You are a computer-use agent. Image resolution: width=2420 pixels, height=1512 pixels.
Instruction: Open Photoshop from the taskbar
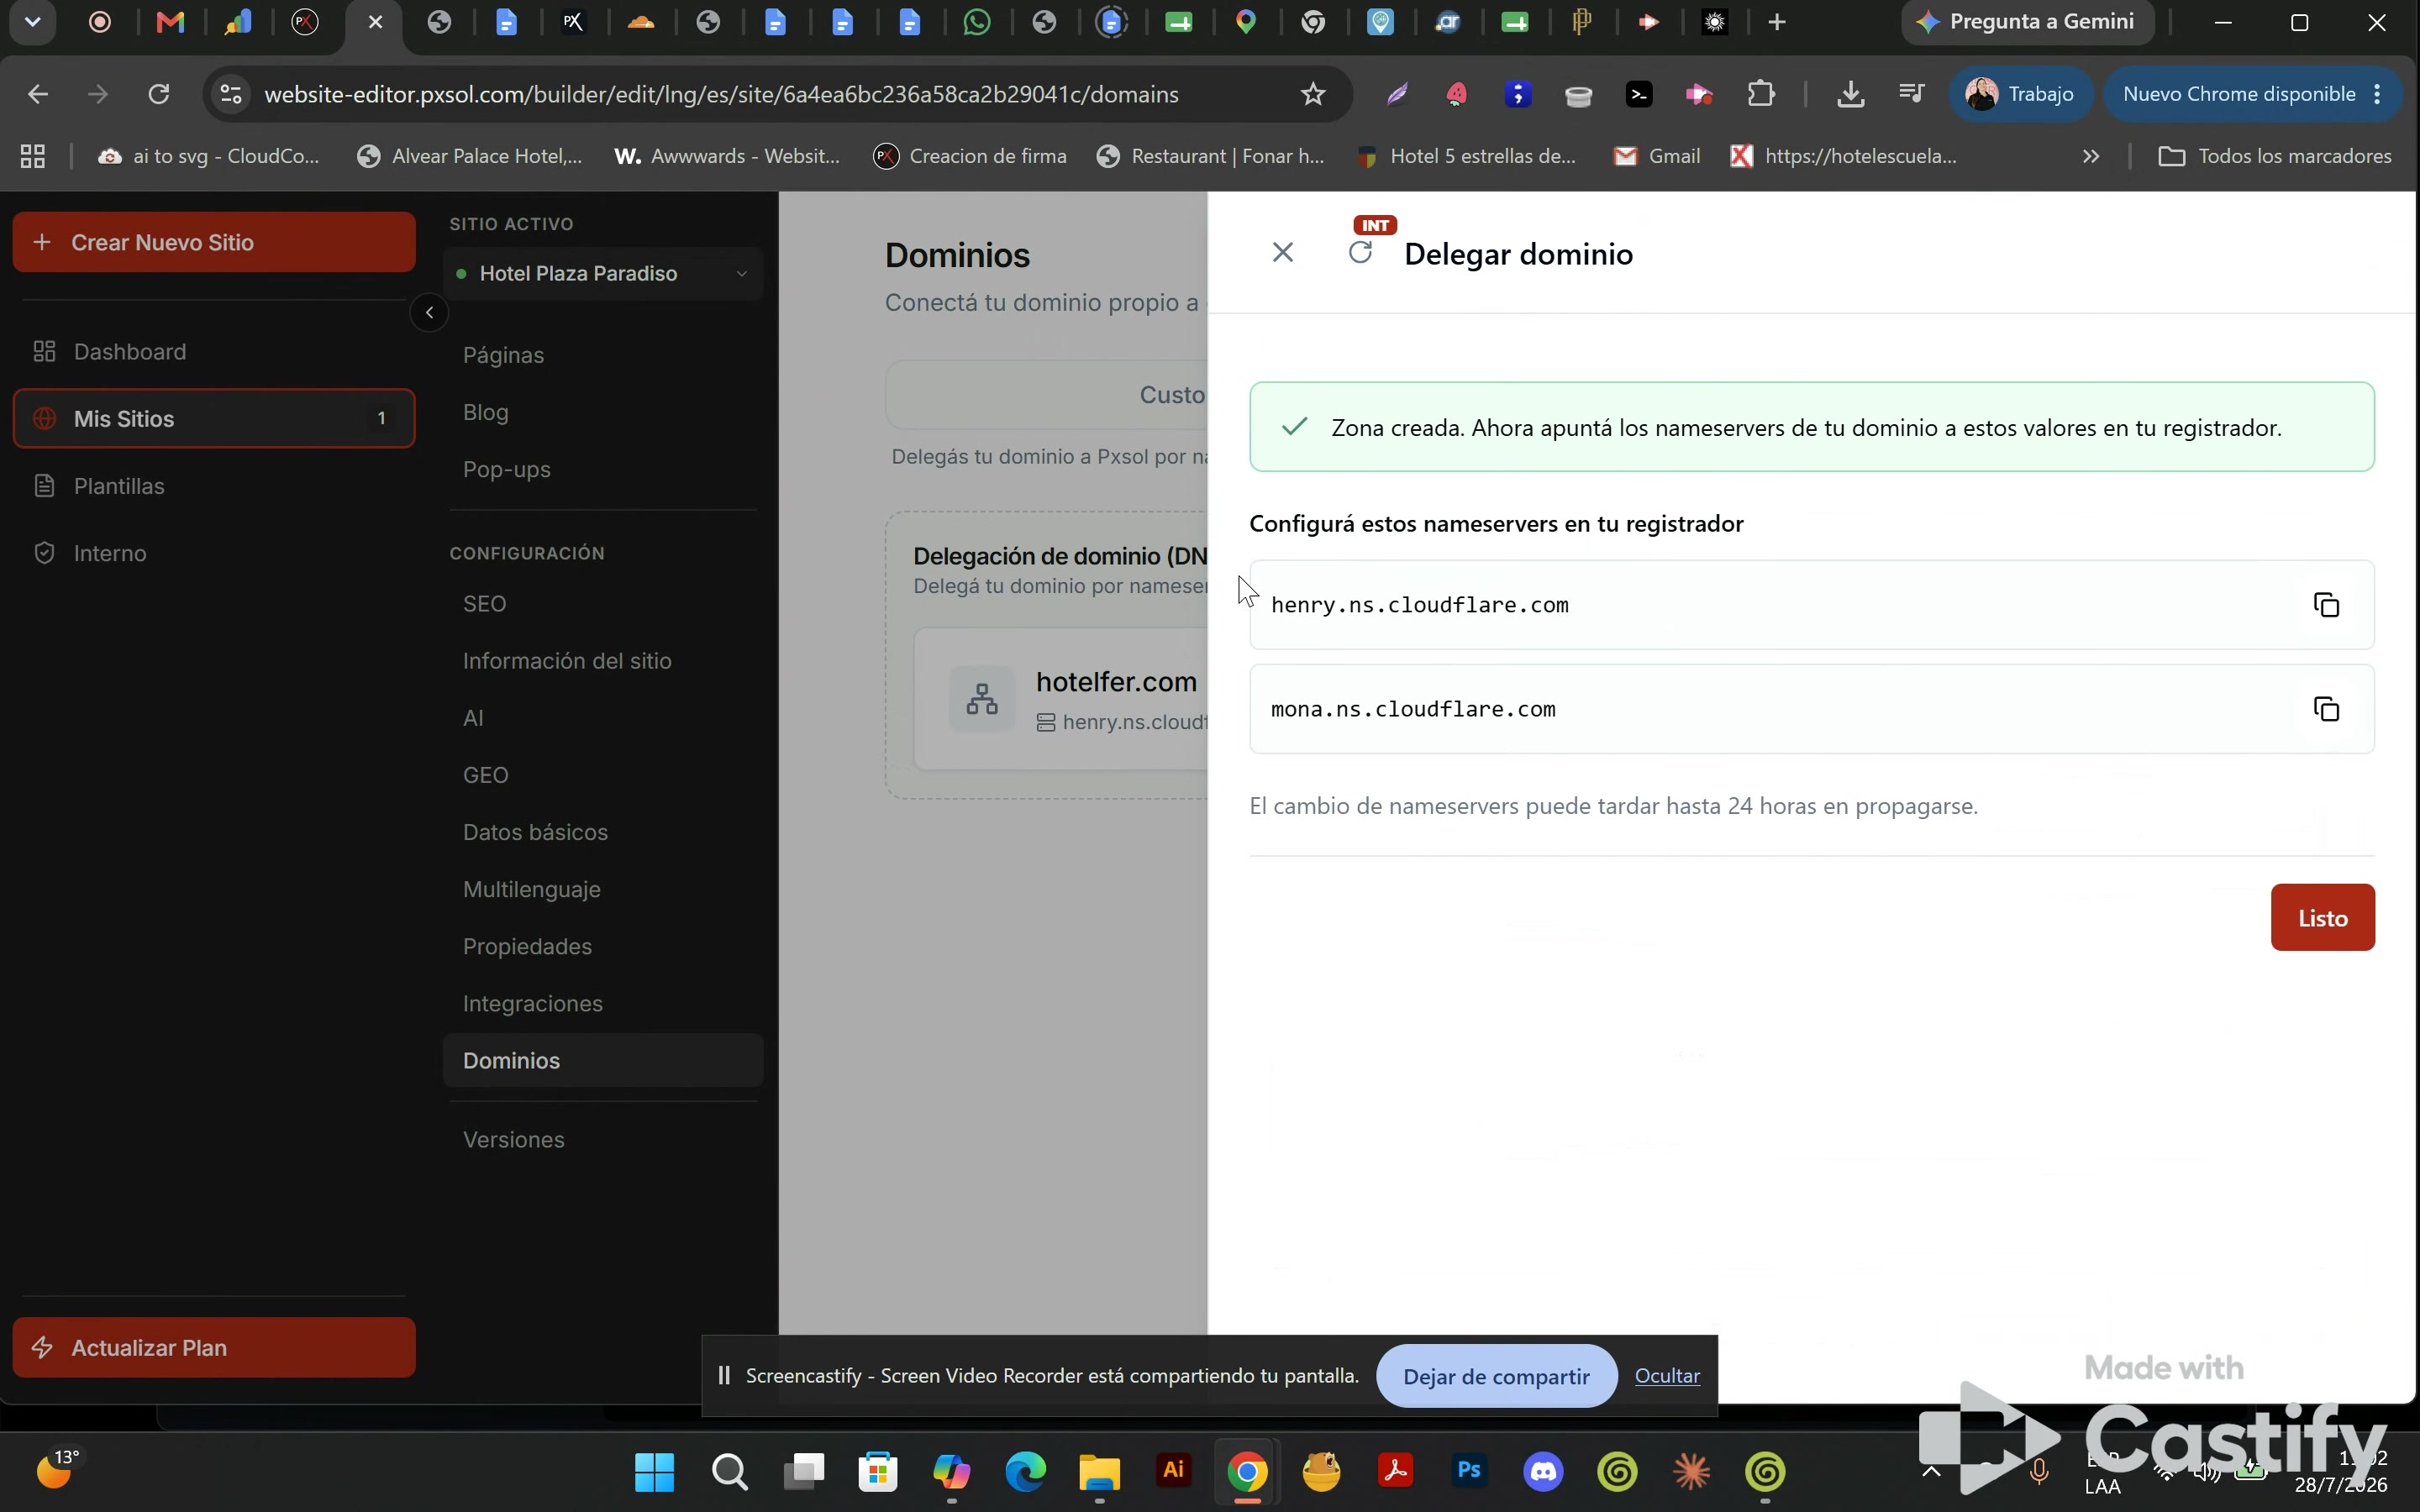1469,1471
